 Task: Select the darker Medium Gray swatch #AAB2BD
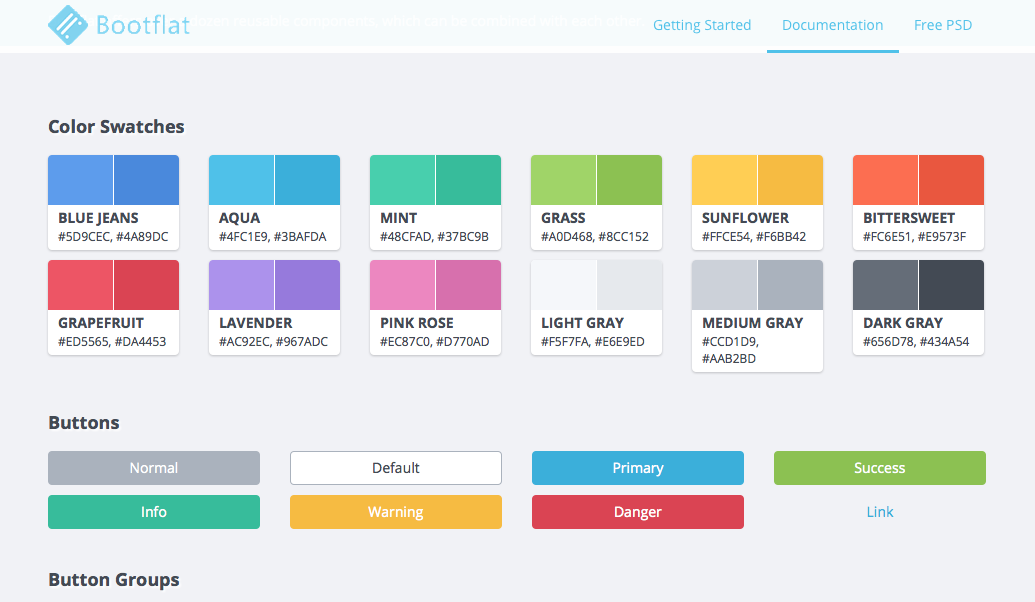coord(791,285)
